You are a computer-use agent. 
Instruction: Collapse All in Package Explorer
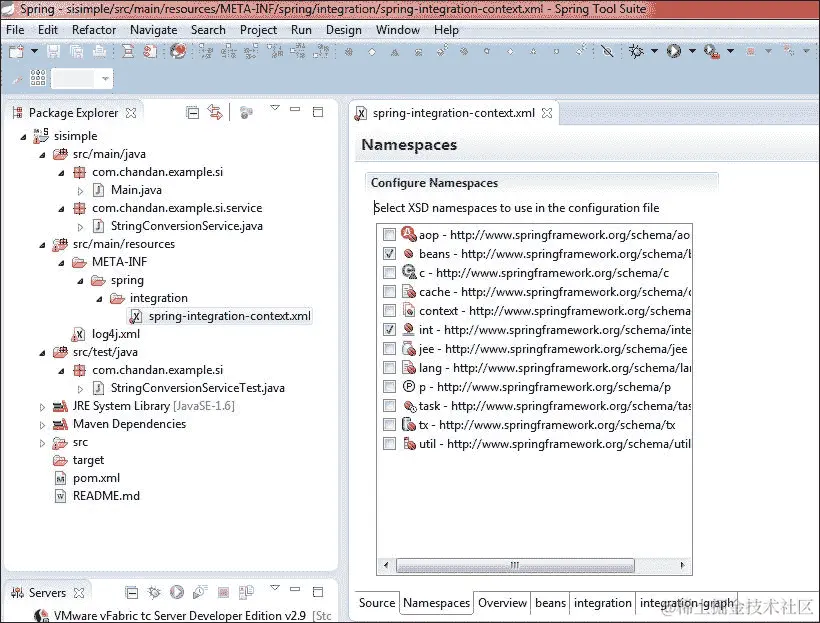192,112
